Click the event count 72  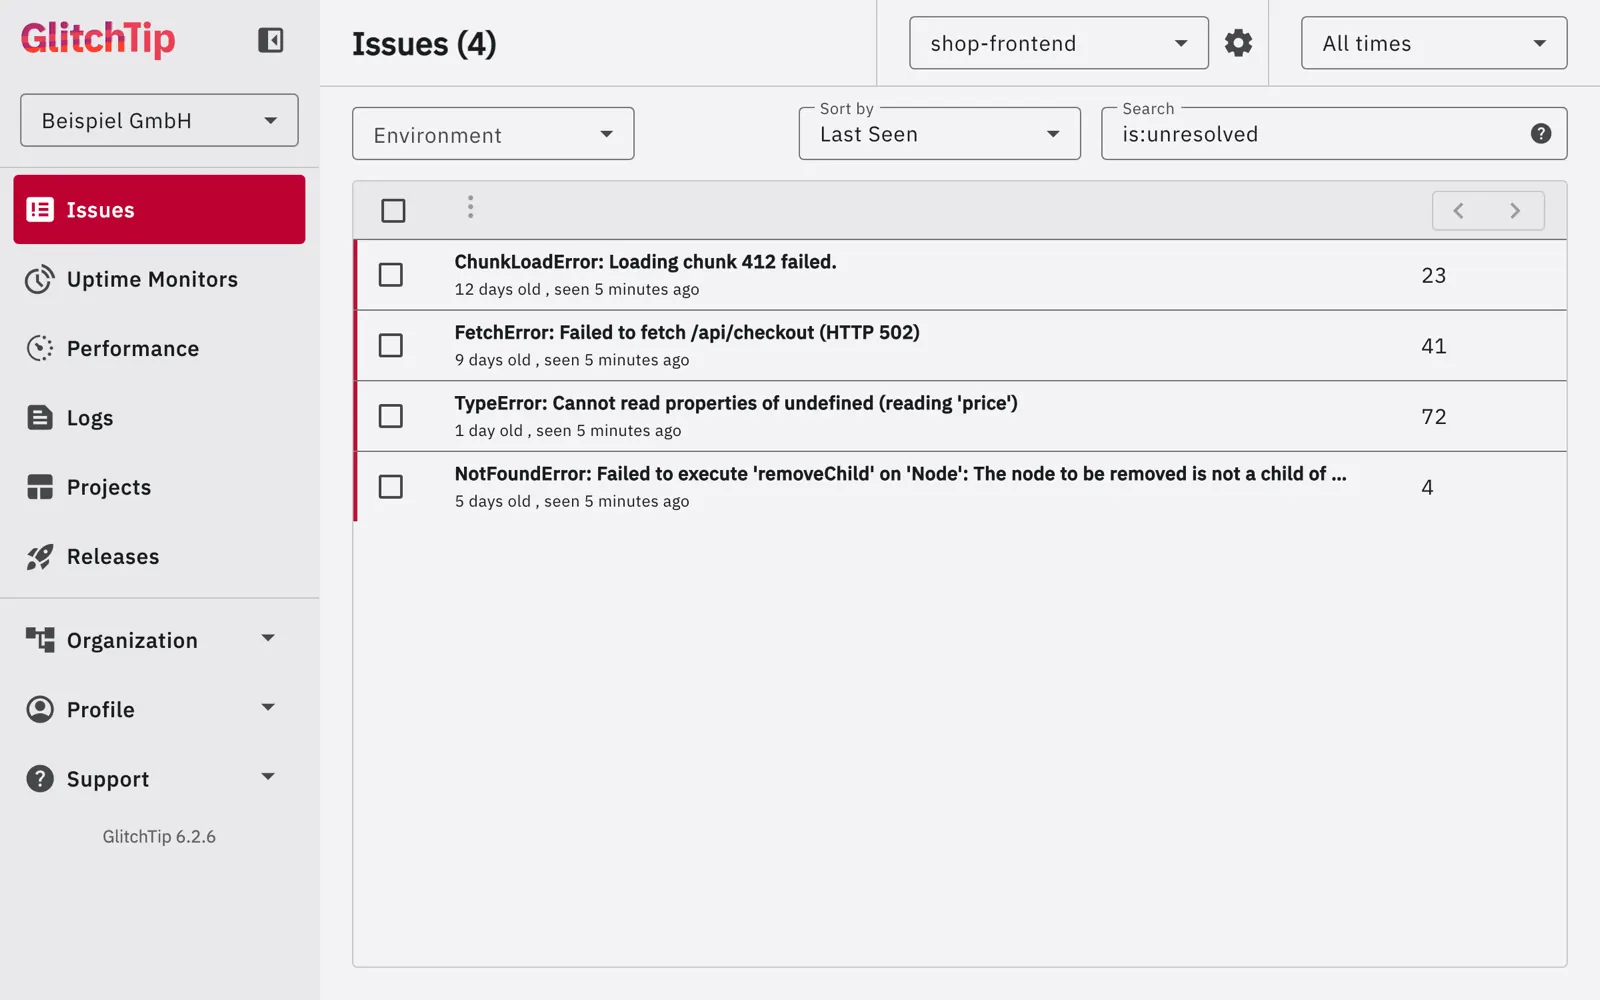[x=1434, y=417]
